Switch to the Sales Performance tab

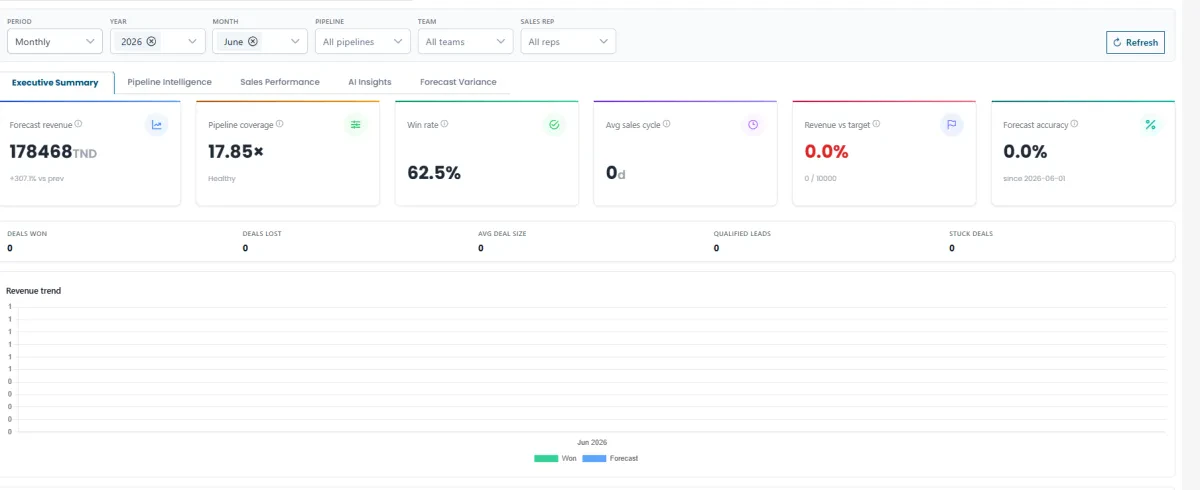(280, 82)
